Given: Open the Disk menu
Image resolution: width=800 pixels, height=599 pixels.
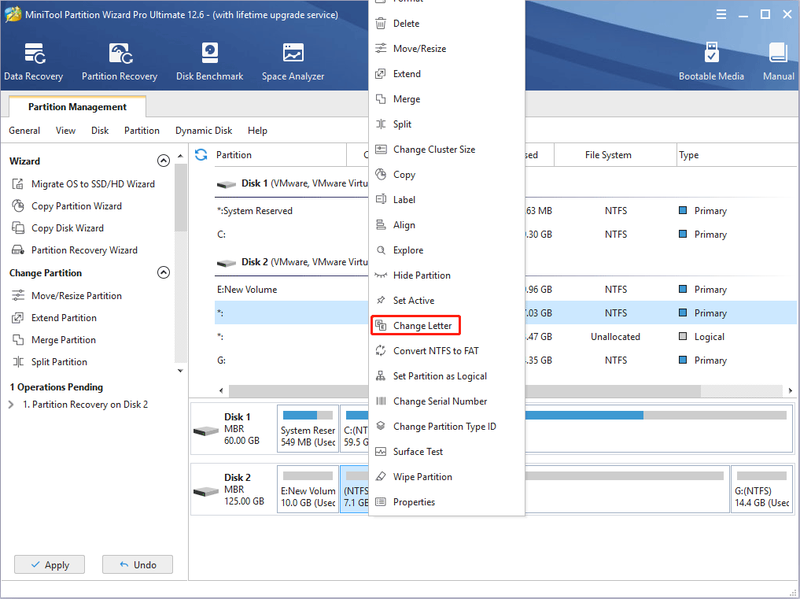Looking at the screenshot, I should point(100,131).
